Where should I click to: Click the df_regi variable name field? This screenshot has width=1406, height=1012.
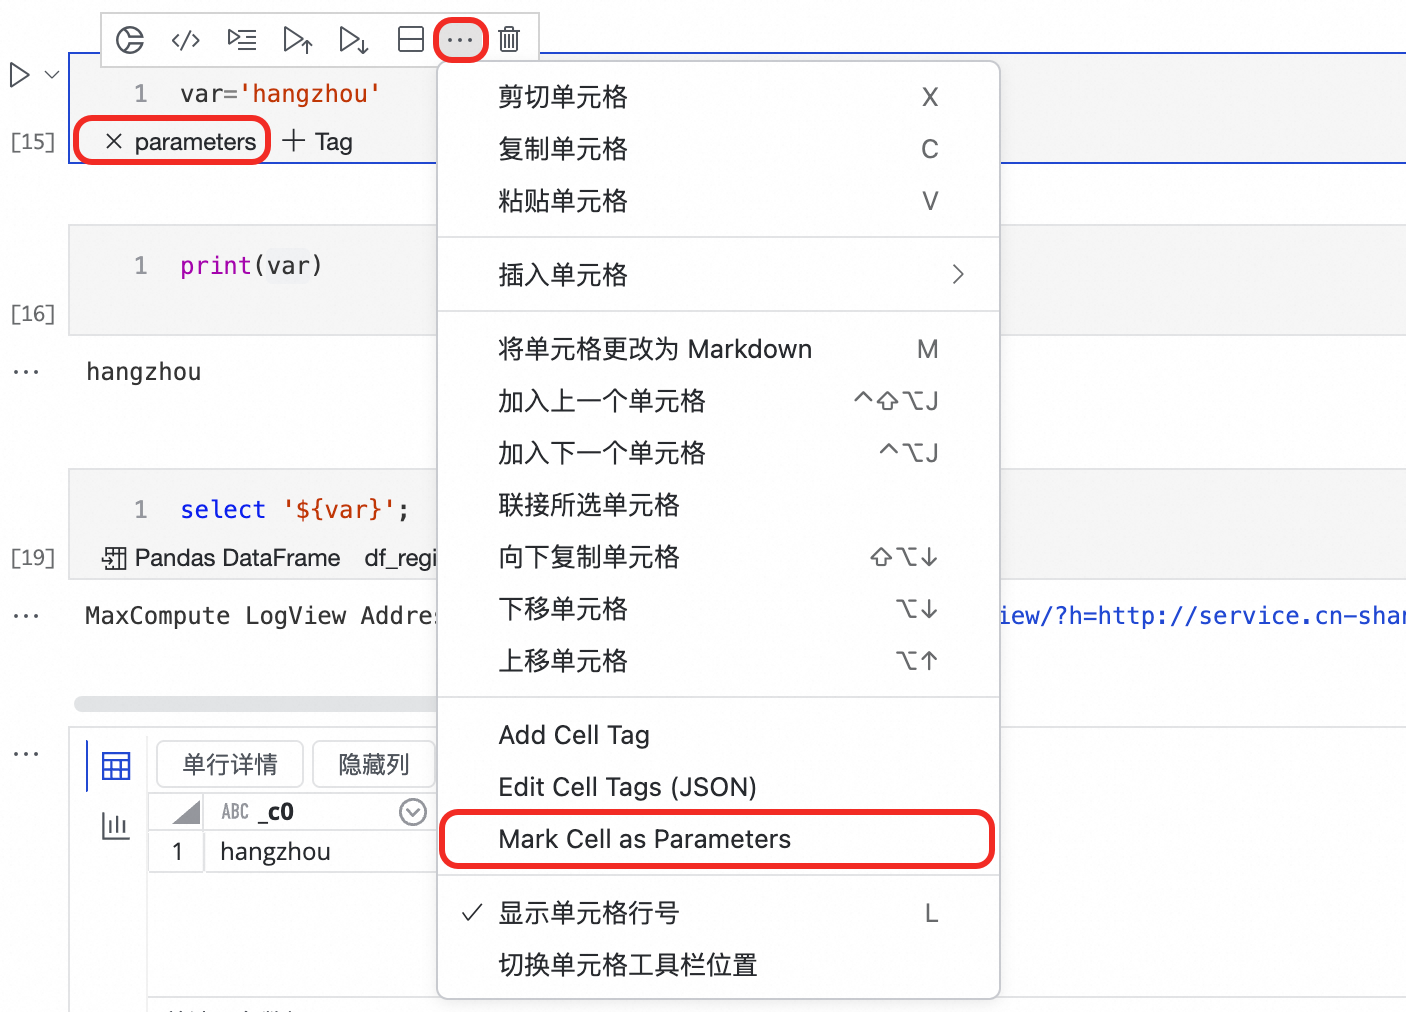click(400, 558)
